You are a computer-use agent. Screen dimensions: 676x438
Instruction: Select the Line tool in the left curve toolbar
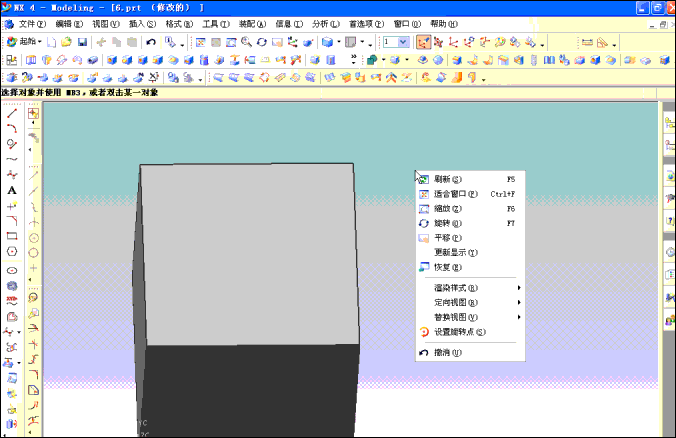pyautogui.click(x=12, y=113)
